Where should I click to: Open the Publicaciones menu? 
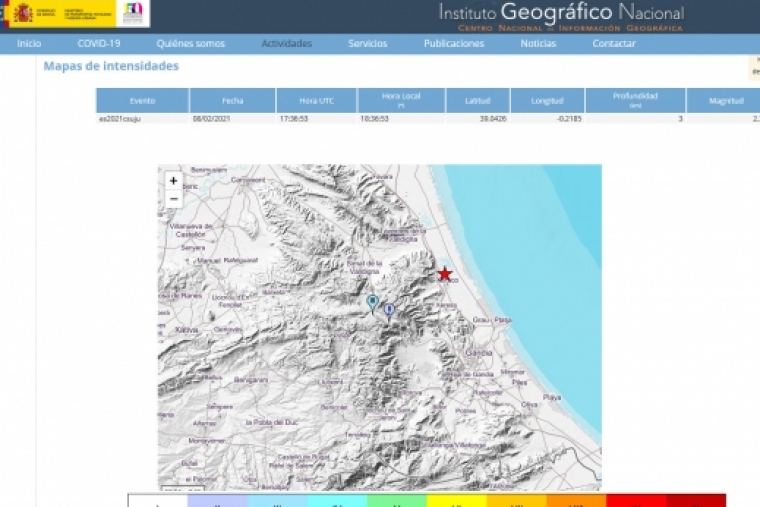(454, 44)
